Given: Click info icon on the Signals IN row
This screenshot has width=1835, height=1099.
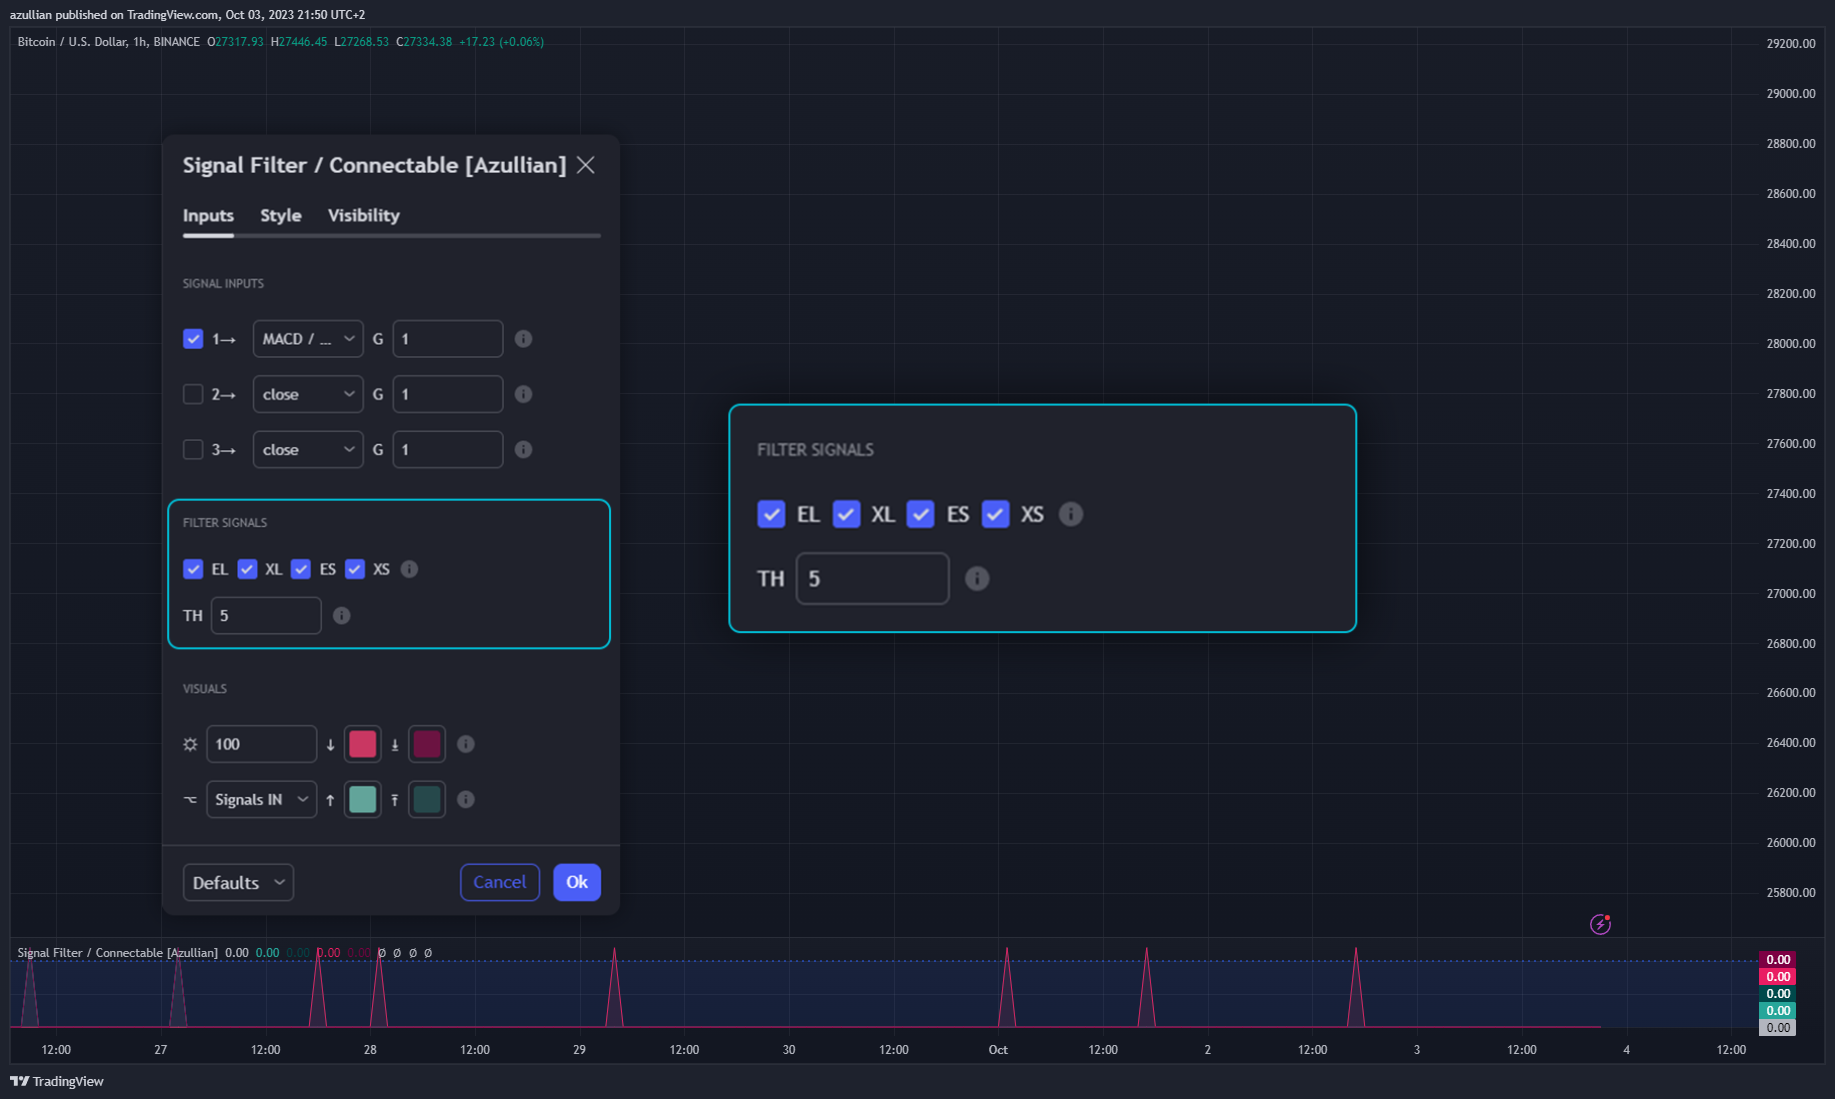Looking at the screenshot, I should (466, 799).
